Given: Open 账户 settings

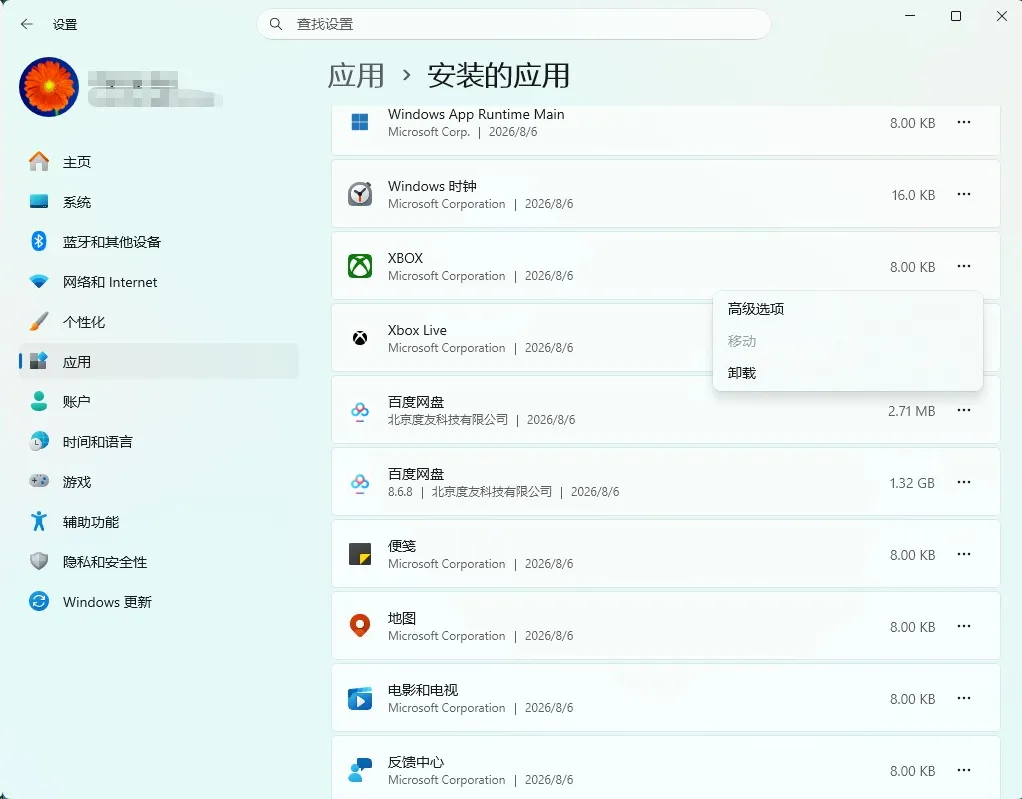Looking at the screenshot, I should click(x=158, y=401).
